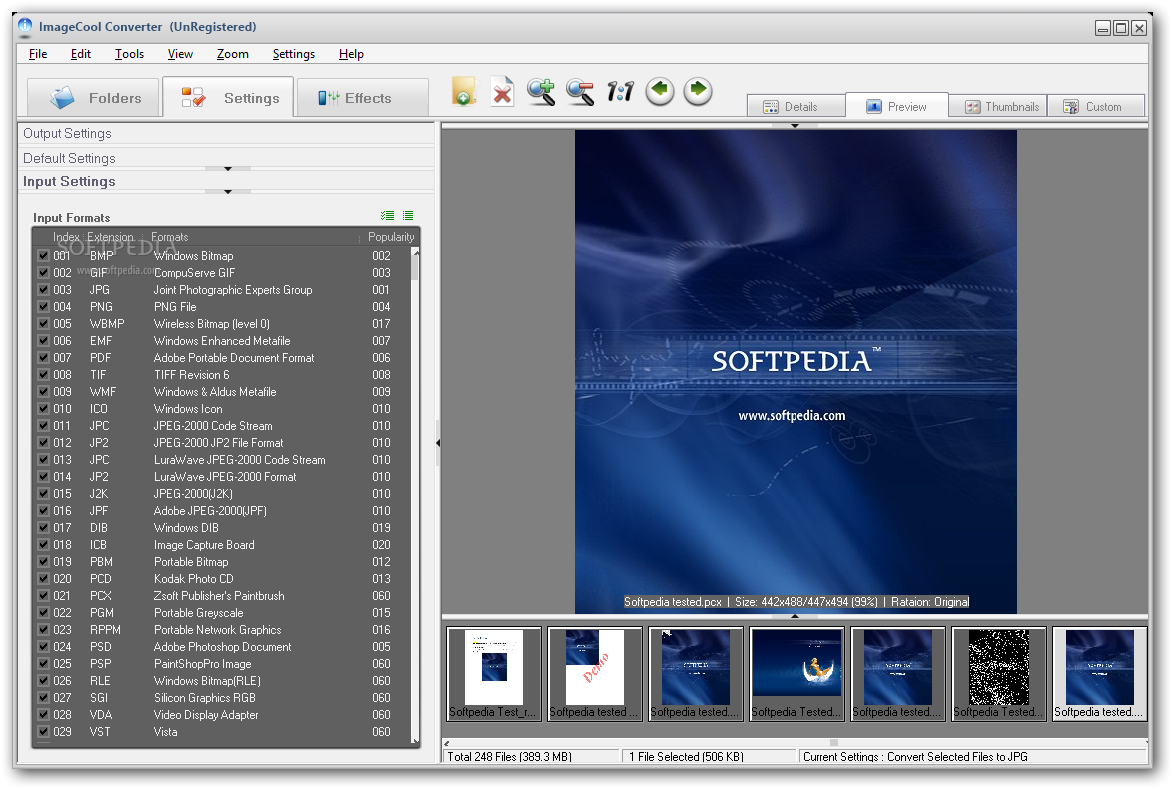1173x789 pixels.
Task: Open the View menu
Action: [180, 54]
